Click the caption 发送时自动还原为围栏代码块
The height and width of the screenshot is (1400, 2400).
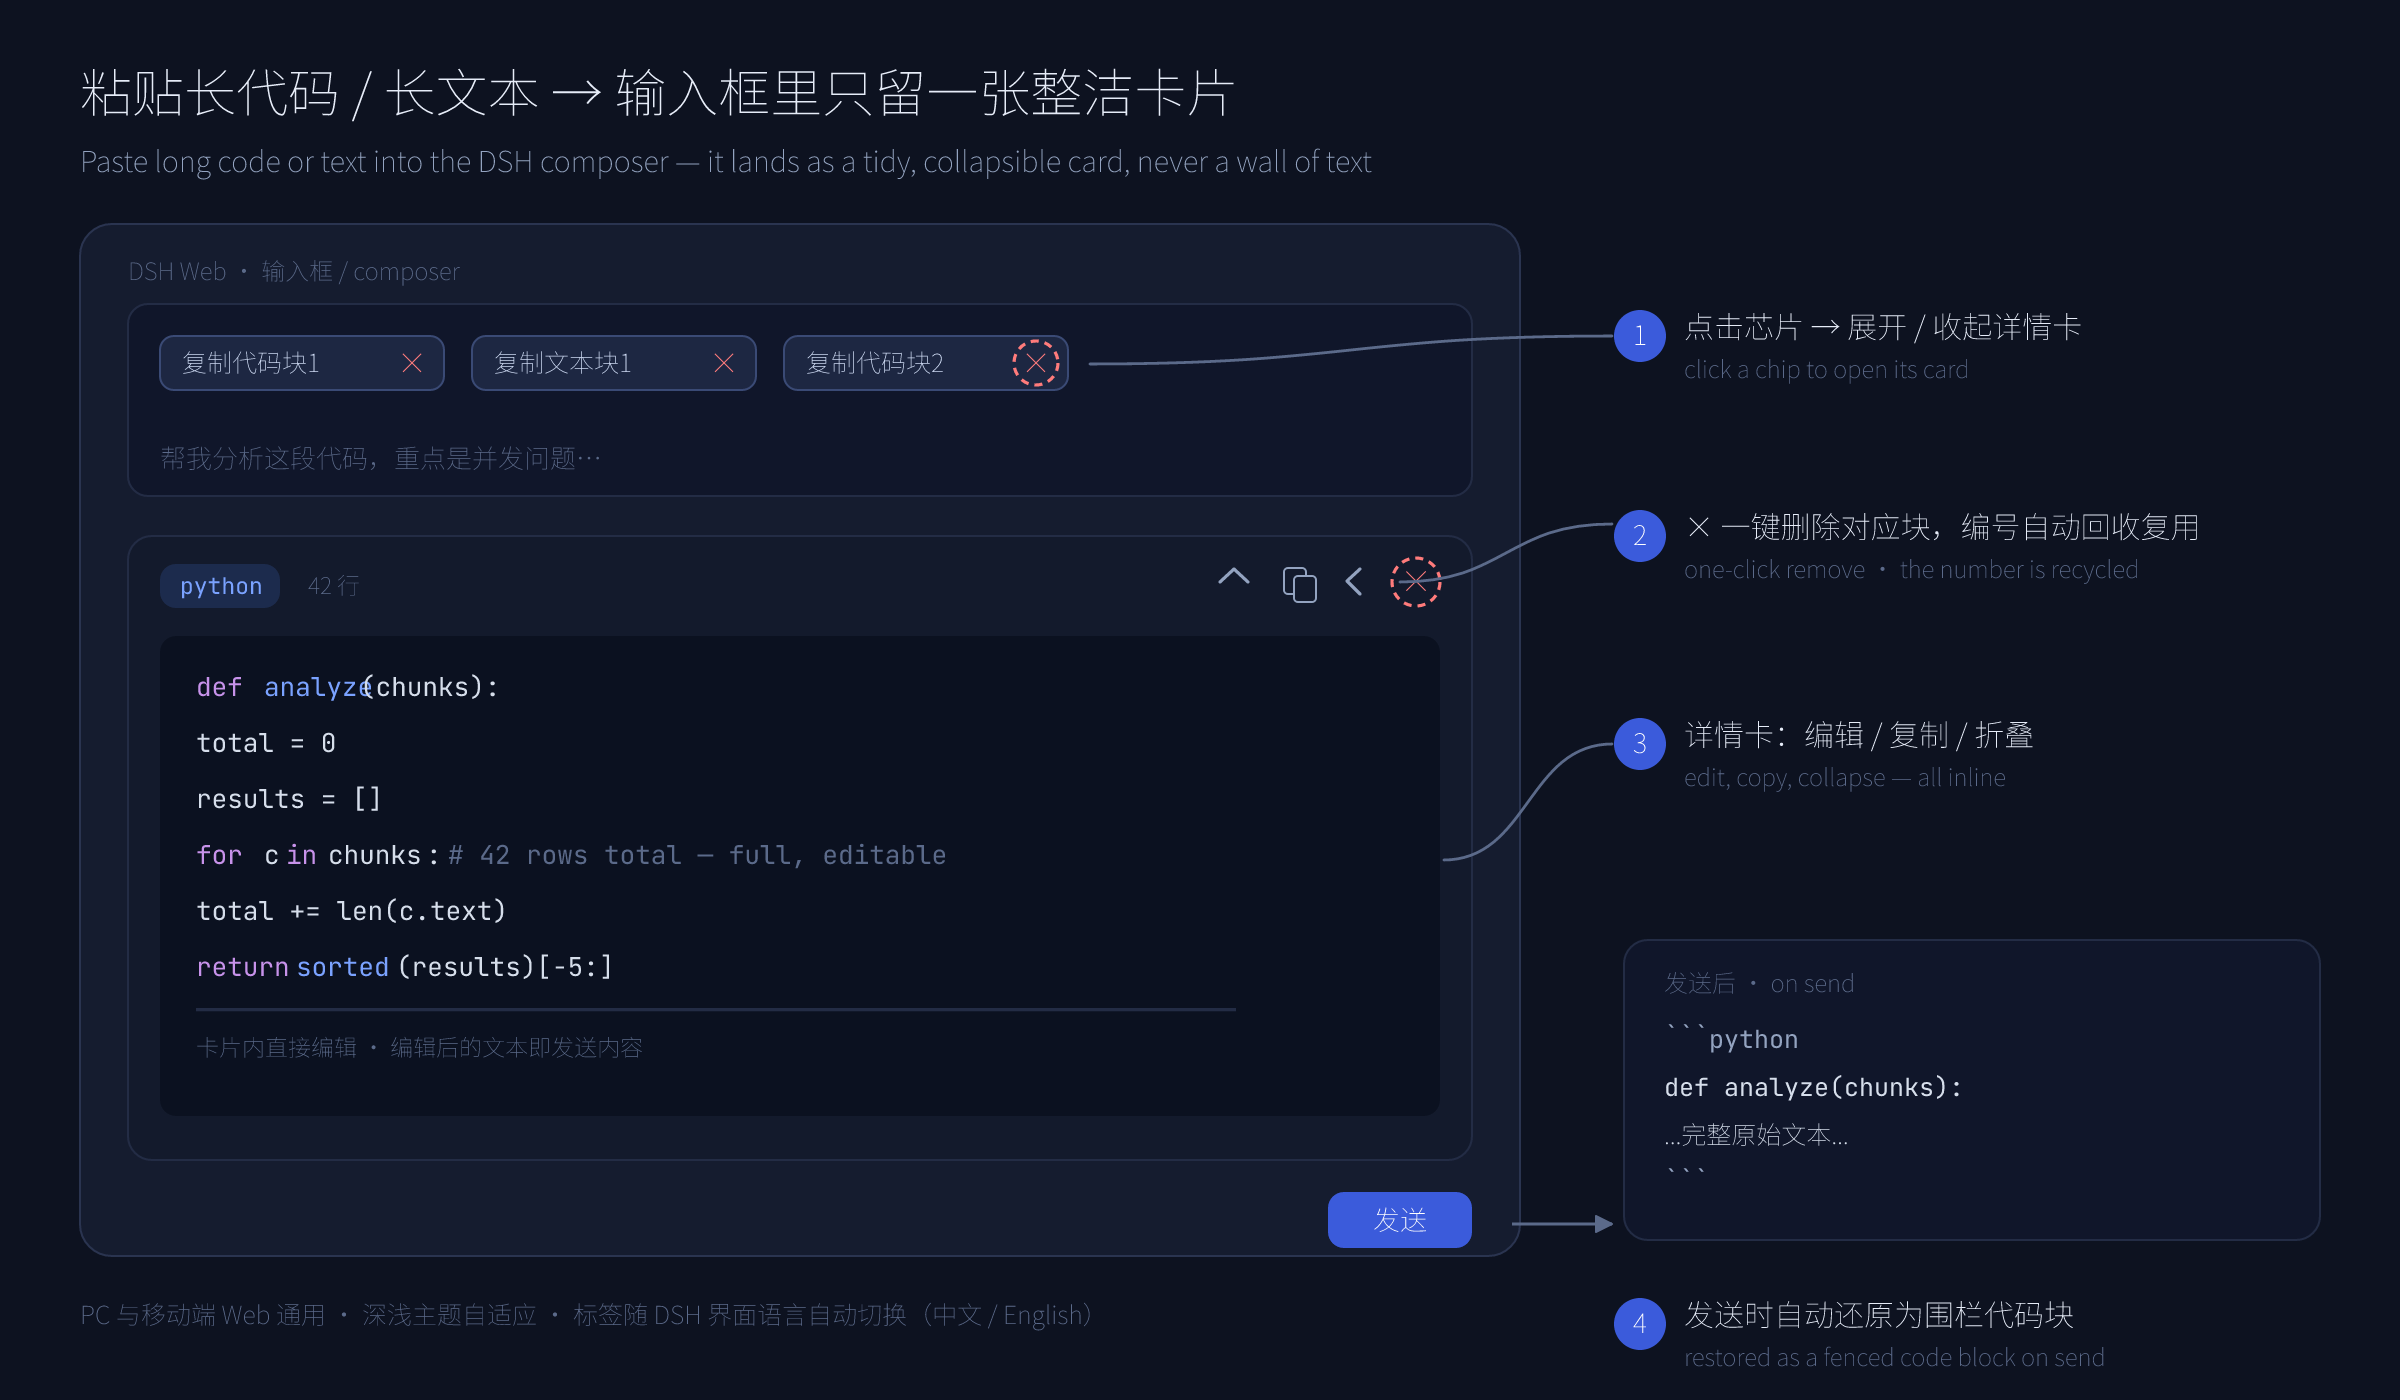1879,1315
